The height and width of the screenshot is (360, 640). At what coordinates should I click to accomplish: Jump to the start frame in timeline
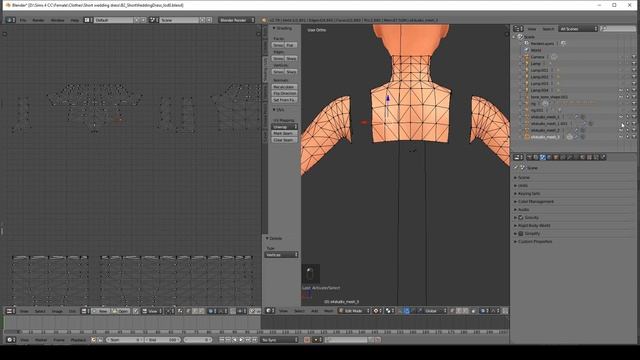pyautogui.click(x=222, y=340)
